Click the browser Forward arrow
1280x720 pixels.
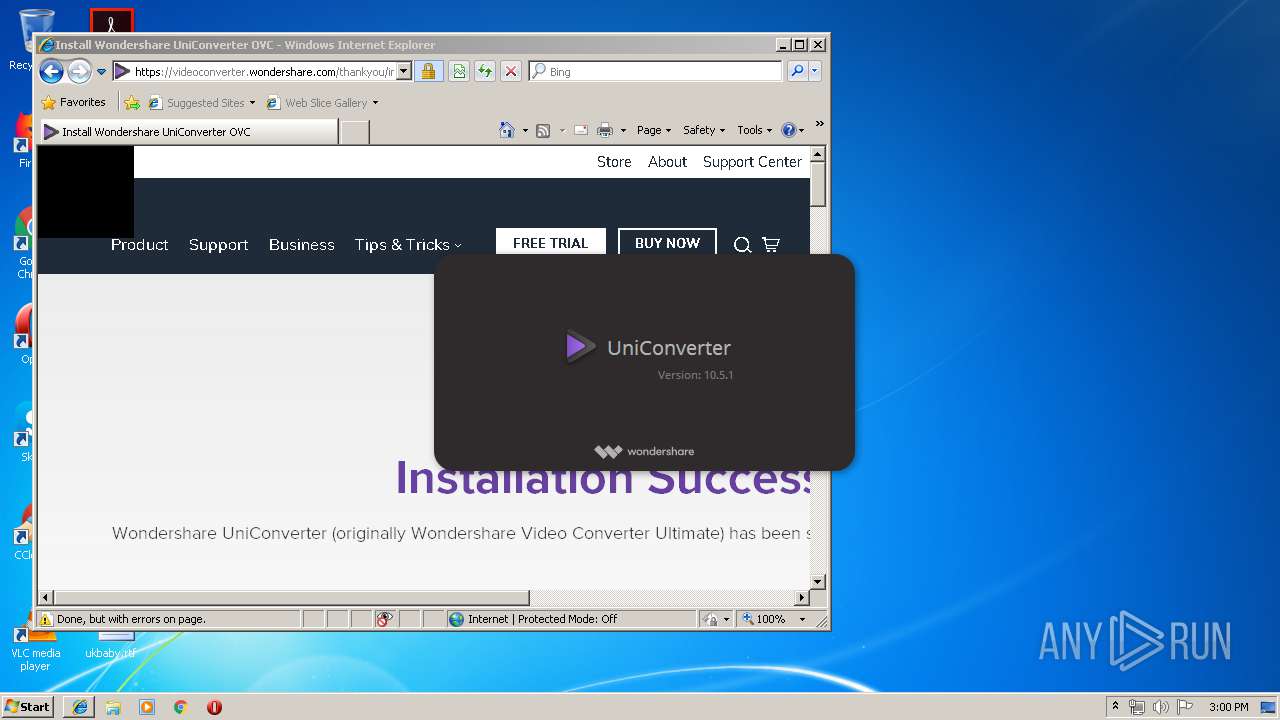tap(79, 71)
